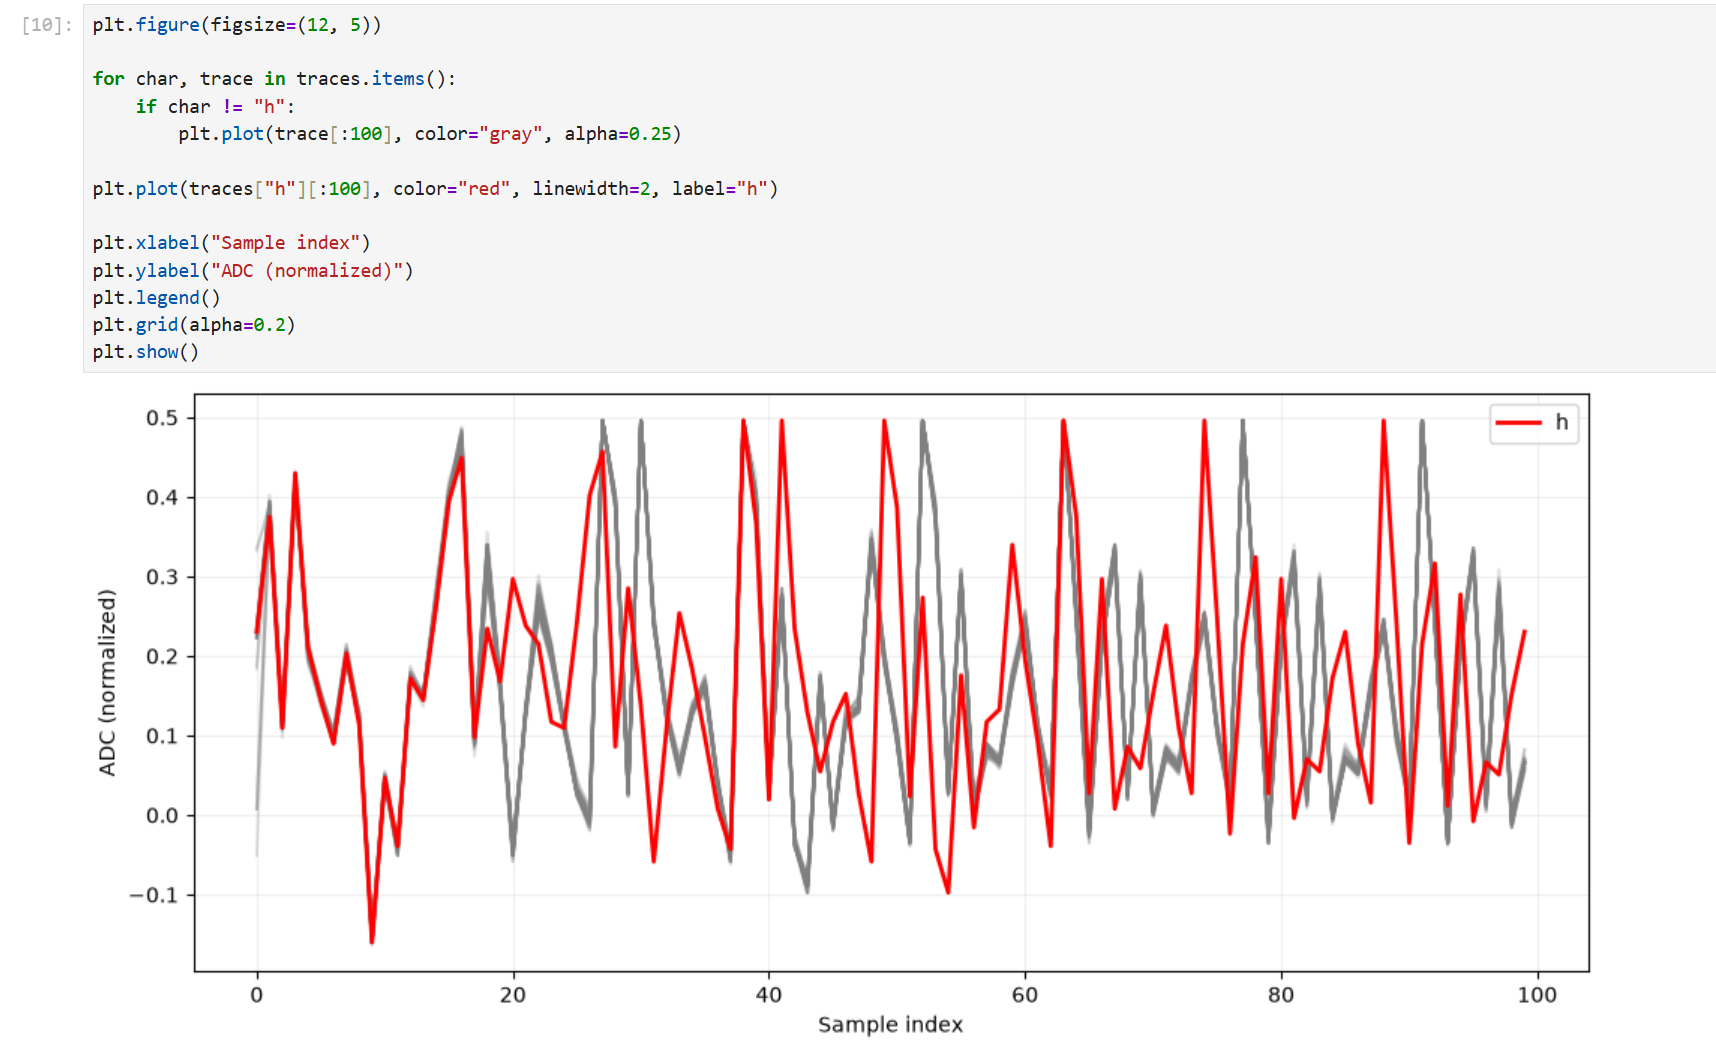Click the "Sample index" x-axis title below the plot
The image size is (1716, 1062).
890,1024
